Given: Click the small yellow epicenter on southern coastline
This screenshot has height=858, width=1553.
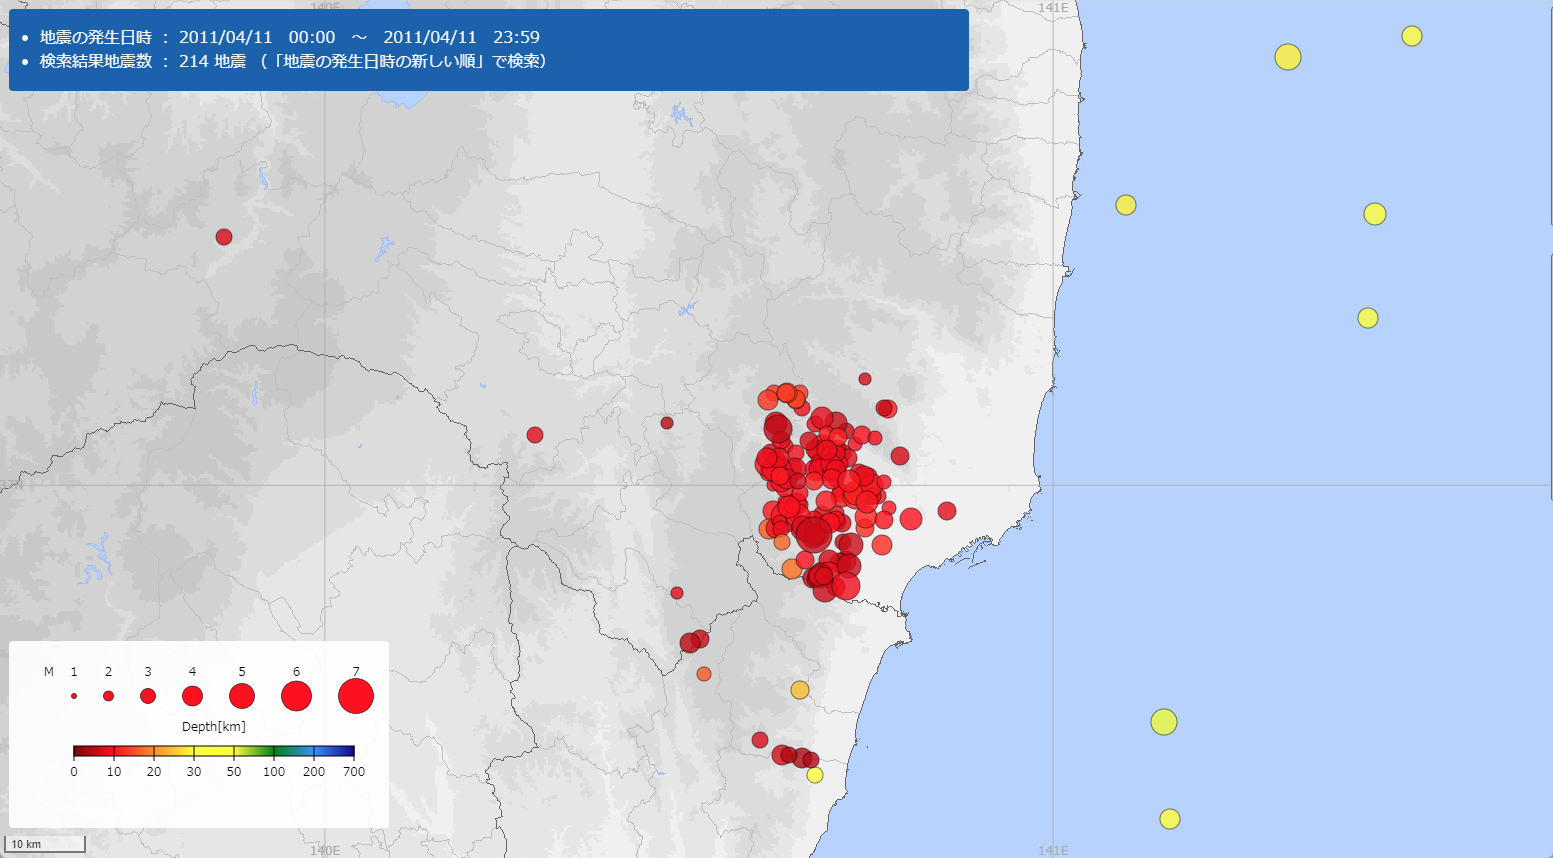Looking at the screenshot, I should [x=815, y=775].
